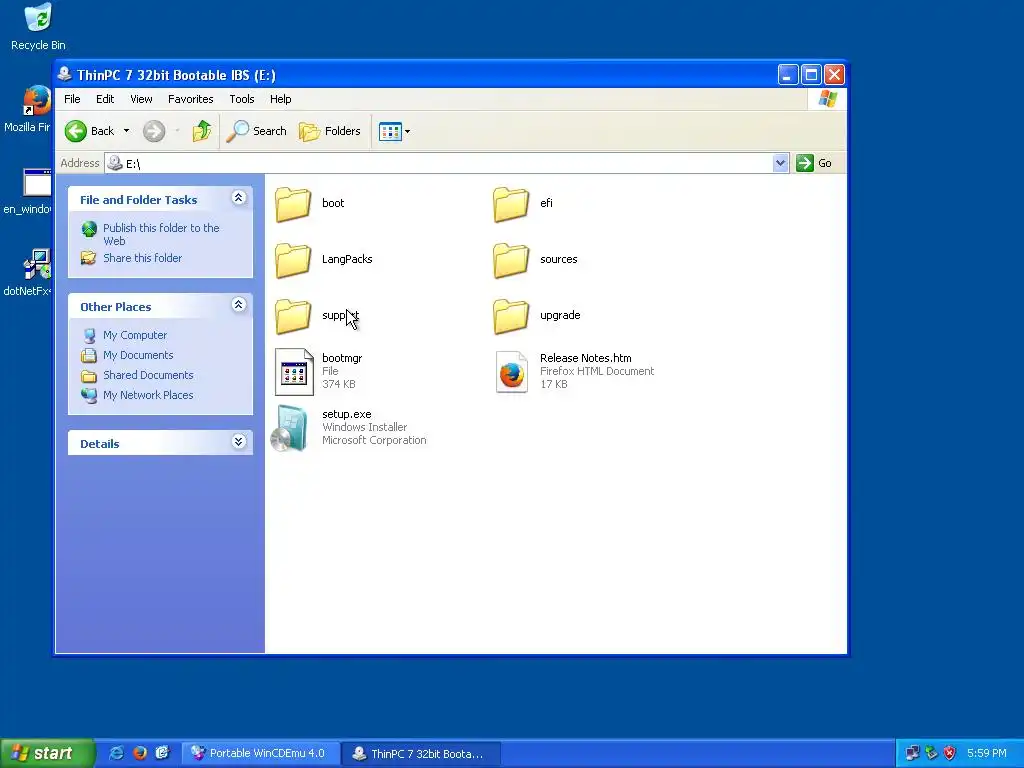This screenshot has height=768, width=1024.
Task: Go to Shared Documents link
Action: click(148, 376)
